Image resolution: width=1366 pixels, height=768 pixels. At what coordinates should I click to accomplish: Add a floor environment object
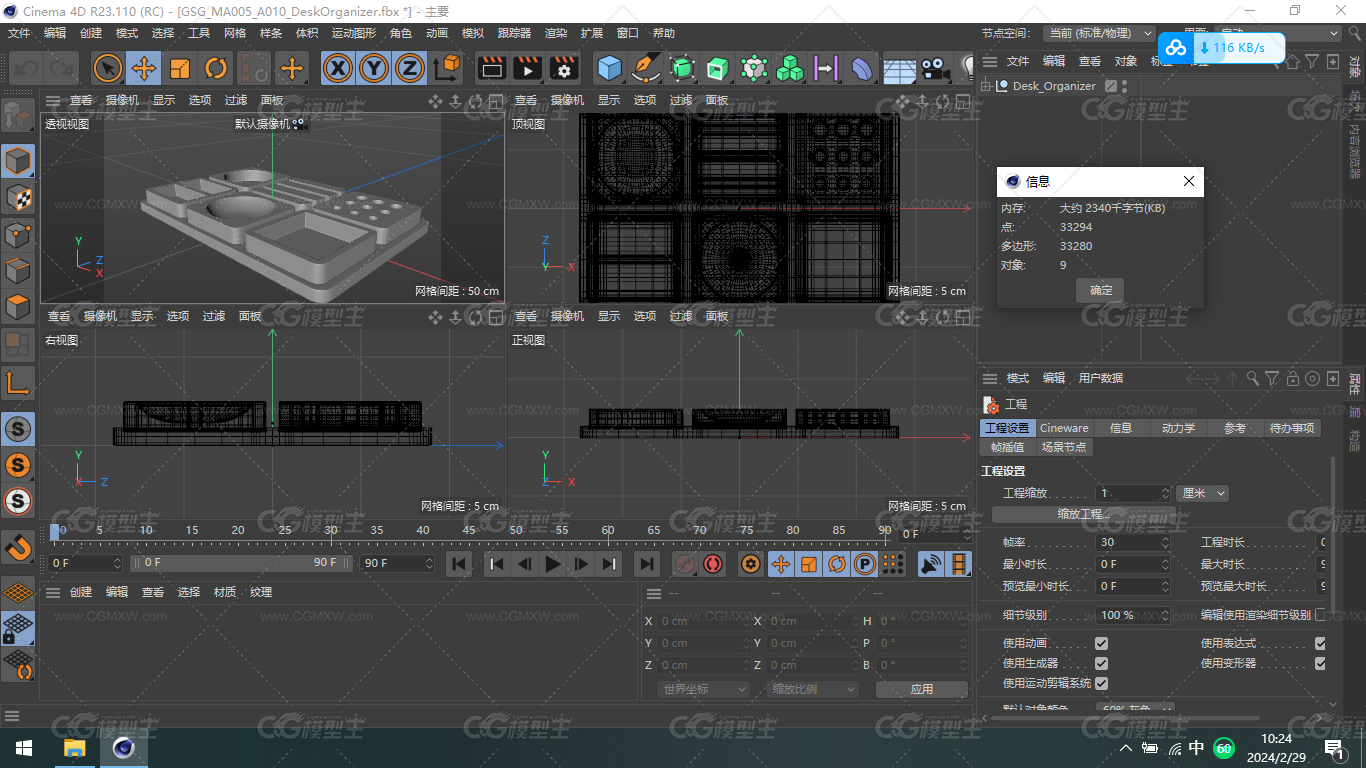pos(899,68)
